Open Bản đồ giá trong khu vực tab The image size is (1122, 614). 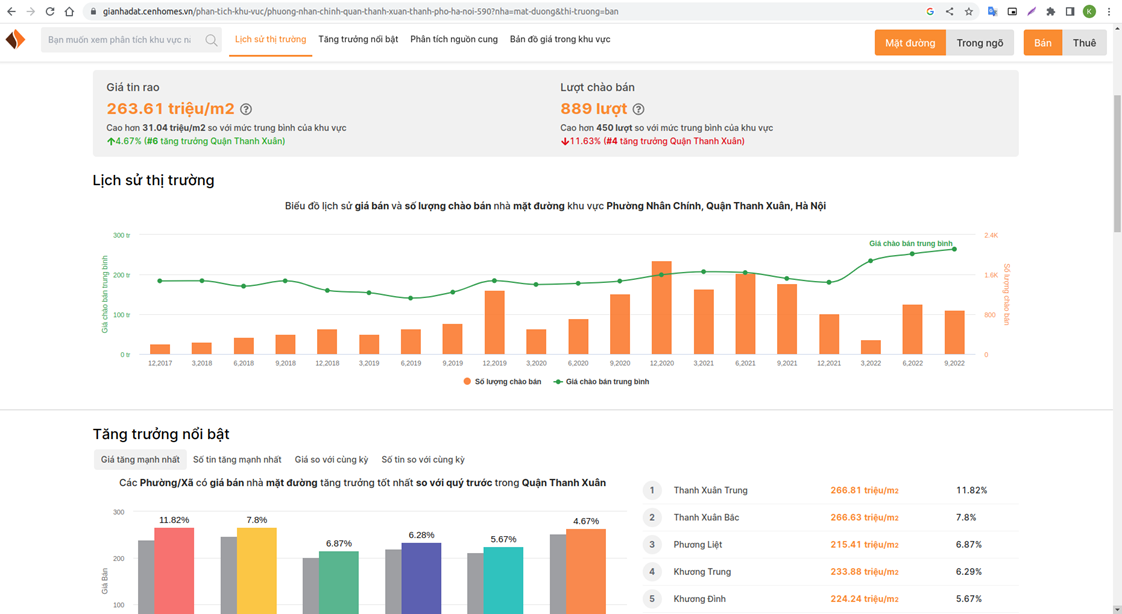[x=560, y=40]
